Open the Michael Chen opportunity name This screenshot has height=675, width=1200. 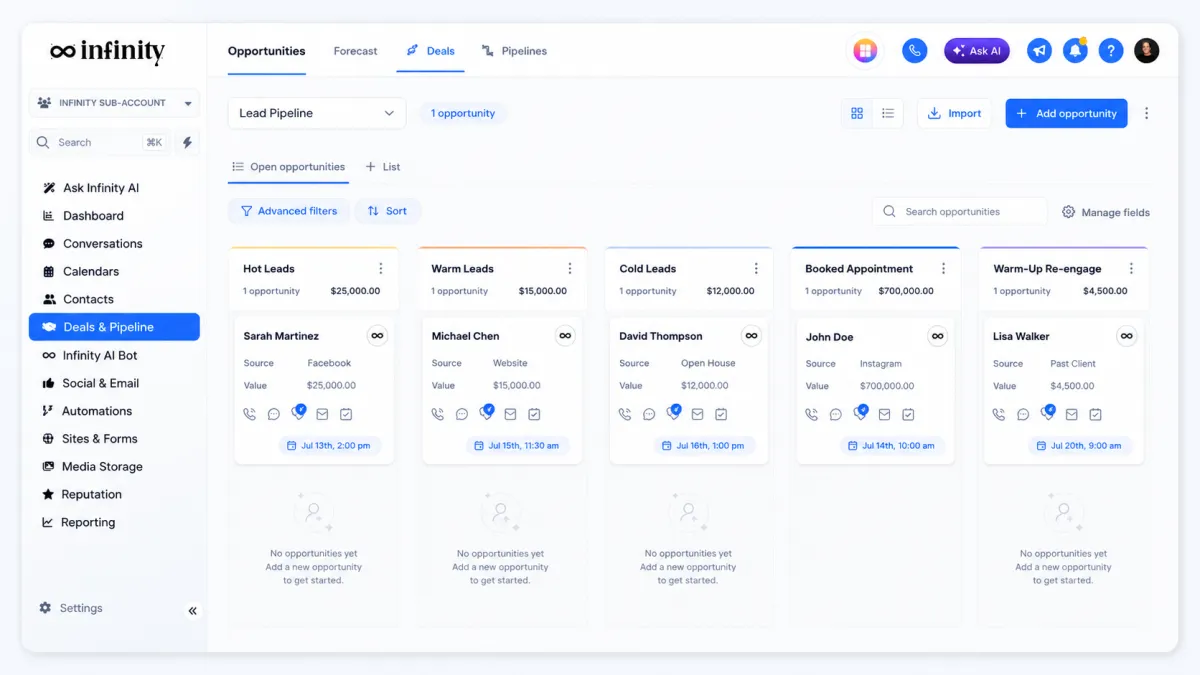tap(465, 337)
